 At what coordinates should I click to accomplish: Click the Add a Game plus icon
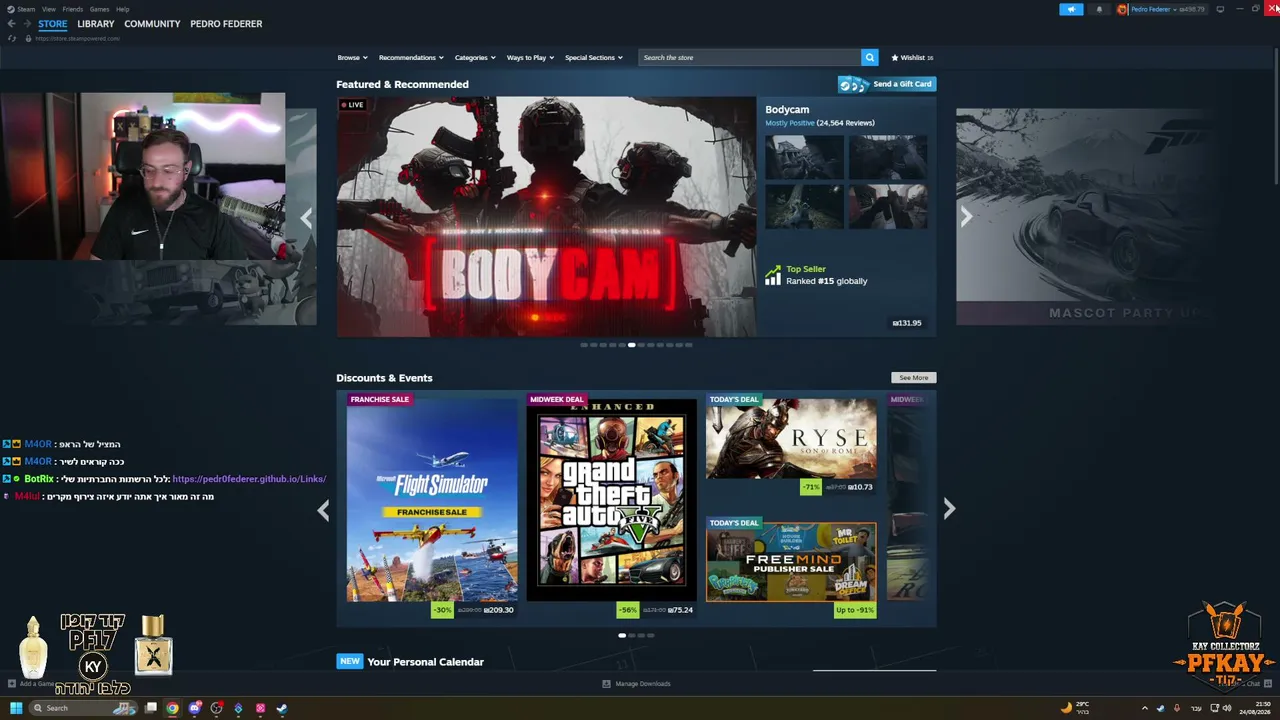pyautogui.click(x=12, y=684)
